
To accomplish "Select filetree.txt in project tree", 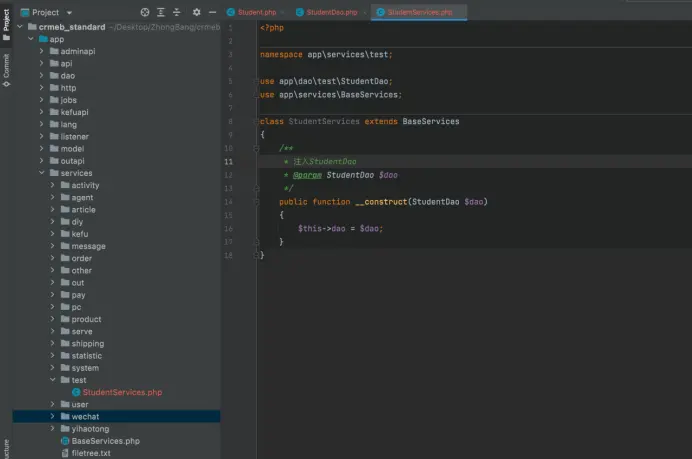I will click(x=90, y=453).
